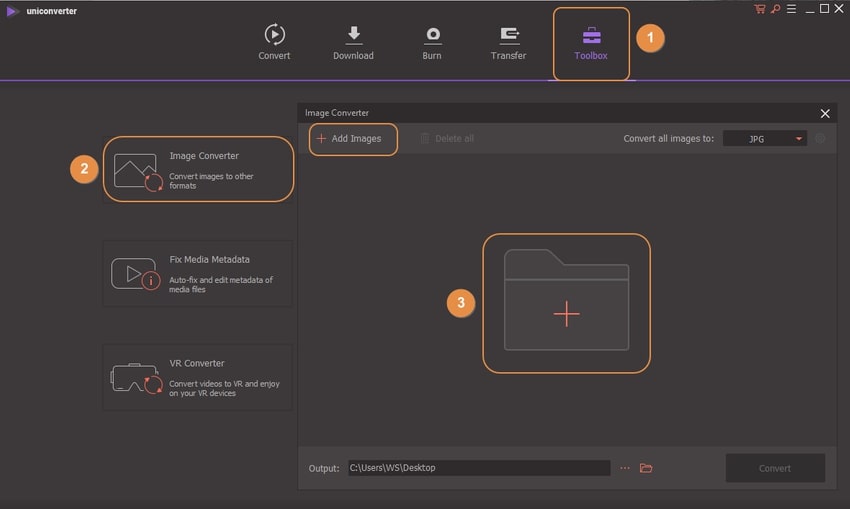Select the Toolbox briefcase icon
This screenshot has height=509, width=850.
tap(591, 37)
